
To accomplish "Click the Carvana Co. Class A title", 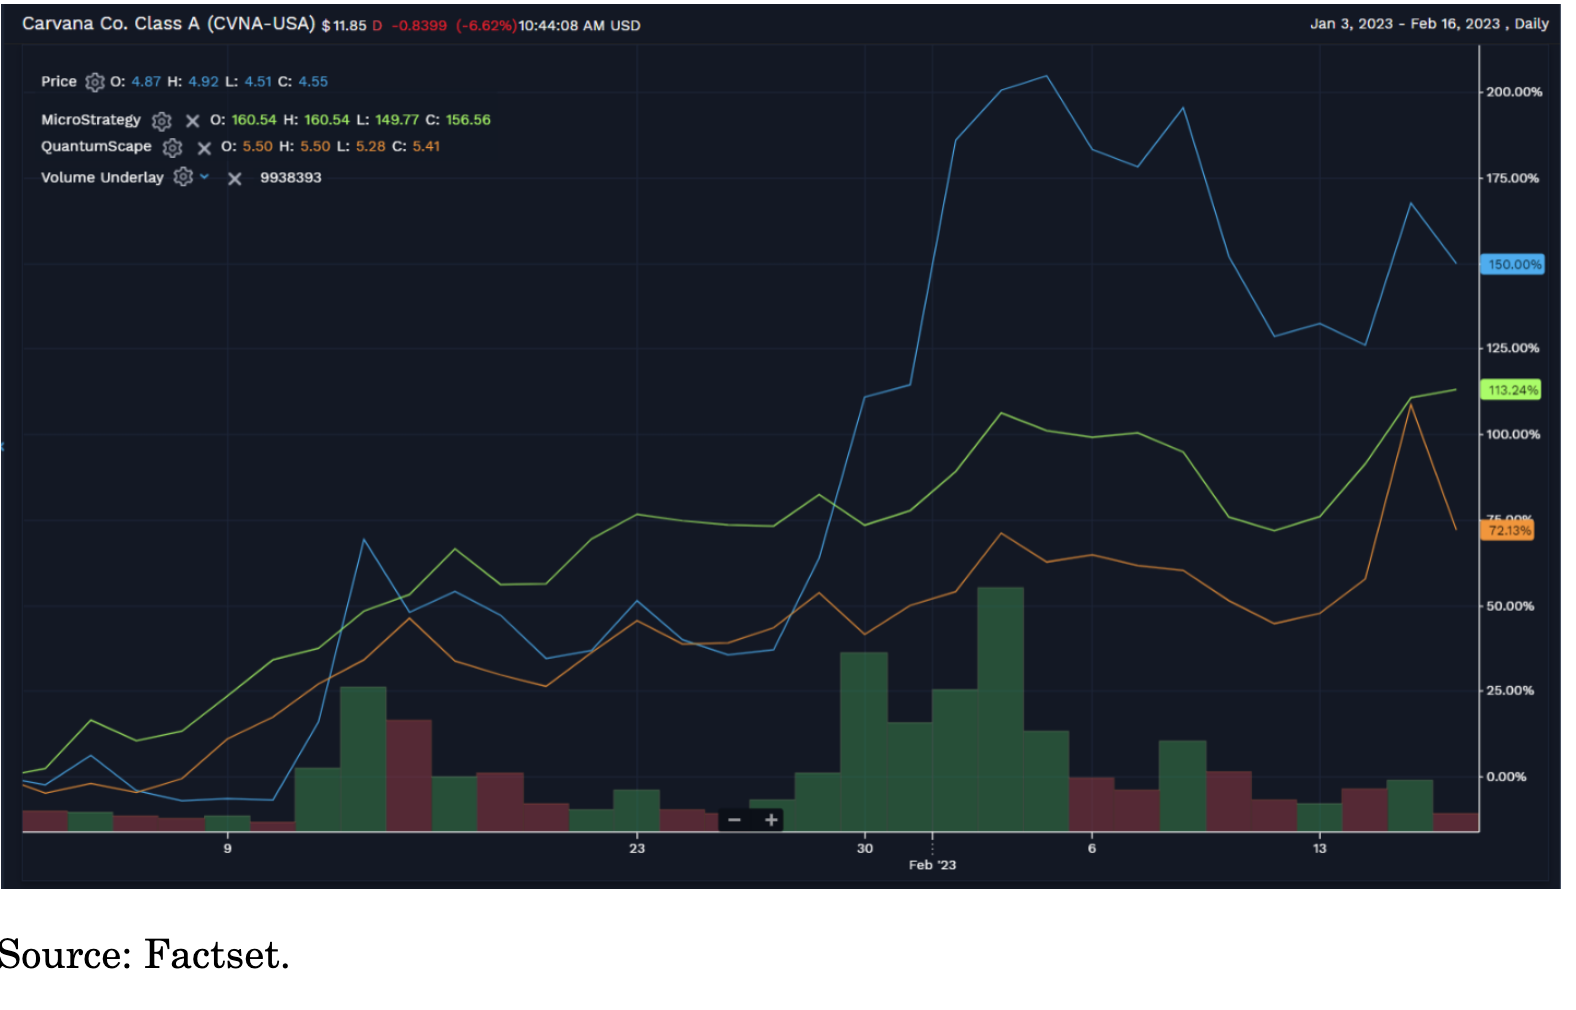I will click(x=168, y=24).
